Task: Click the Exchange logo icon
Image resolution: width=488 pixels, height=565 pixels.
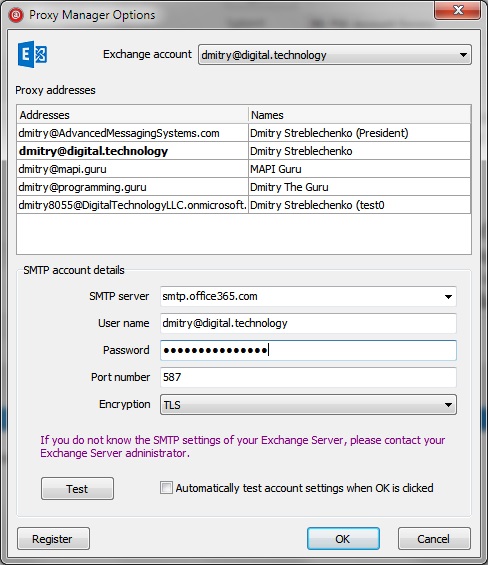Action: click(32, 54)
